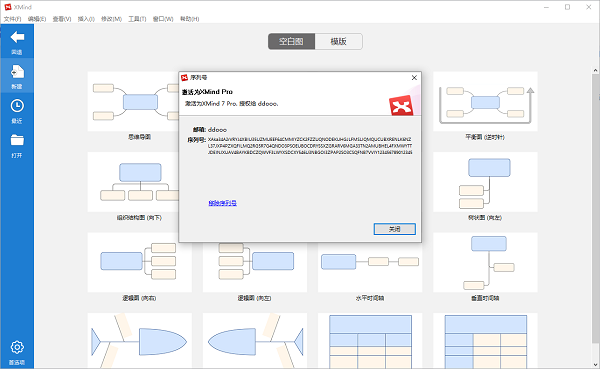Select the 新建 new document sidebar icon
The height and width of the screenshot is (369, 600).
coord(17,72)
